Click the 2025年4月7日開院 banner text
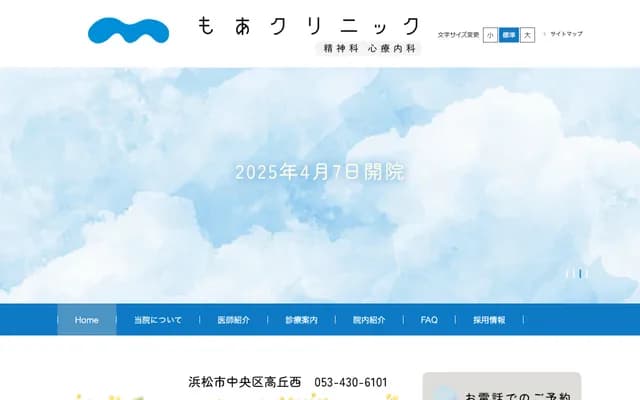Image resolution: width=640 pixels, height=400 pixels. click(320, 172)
